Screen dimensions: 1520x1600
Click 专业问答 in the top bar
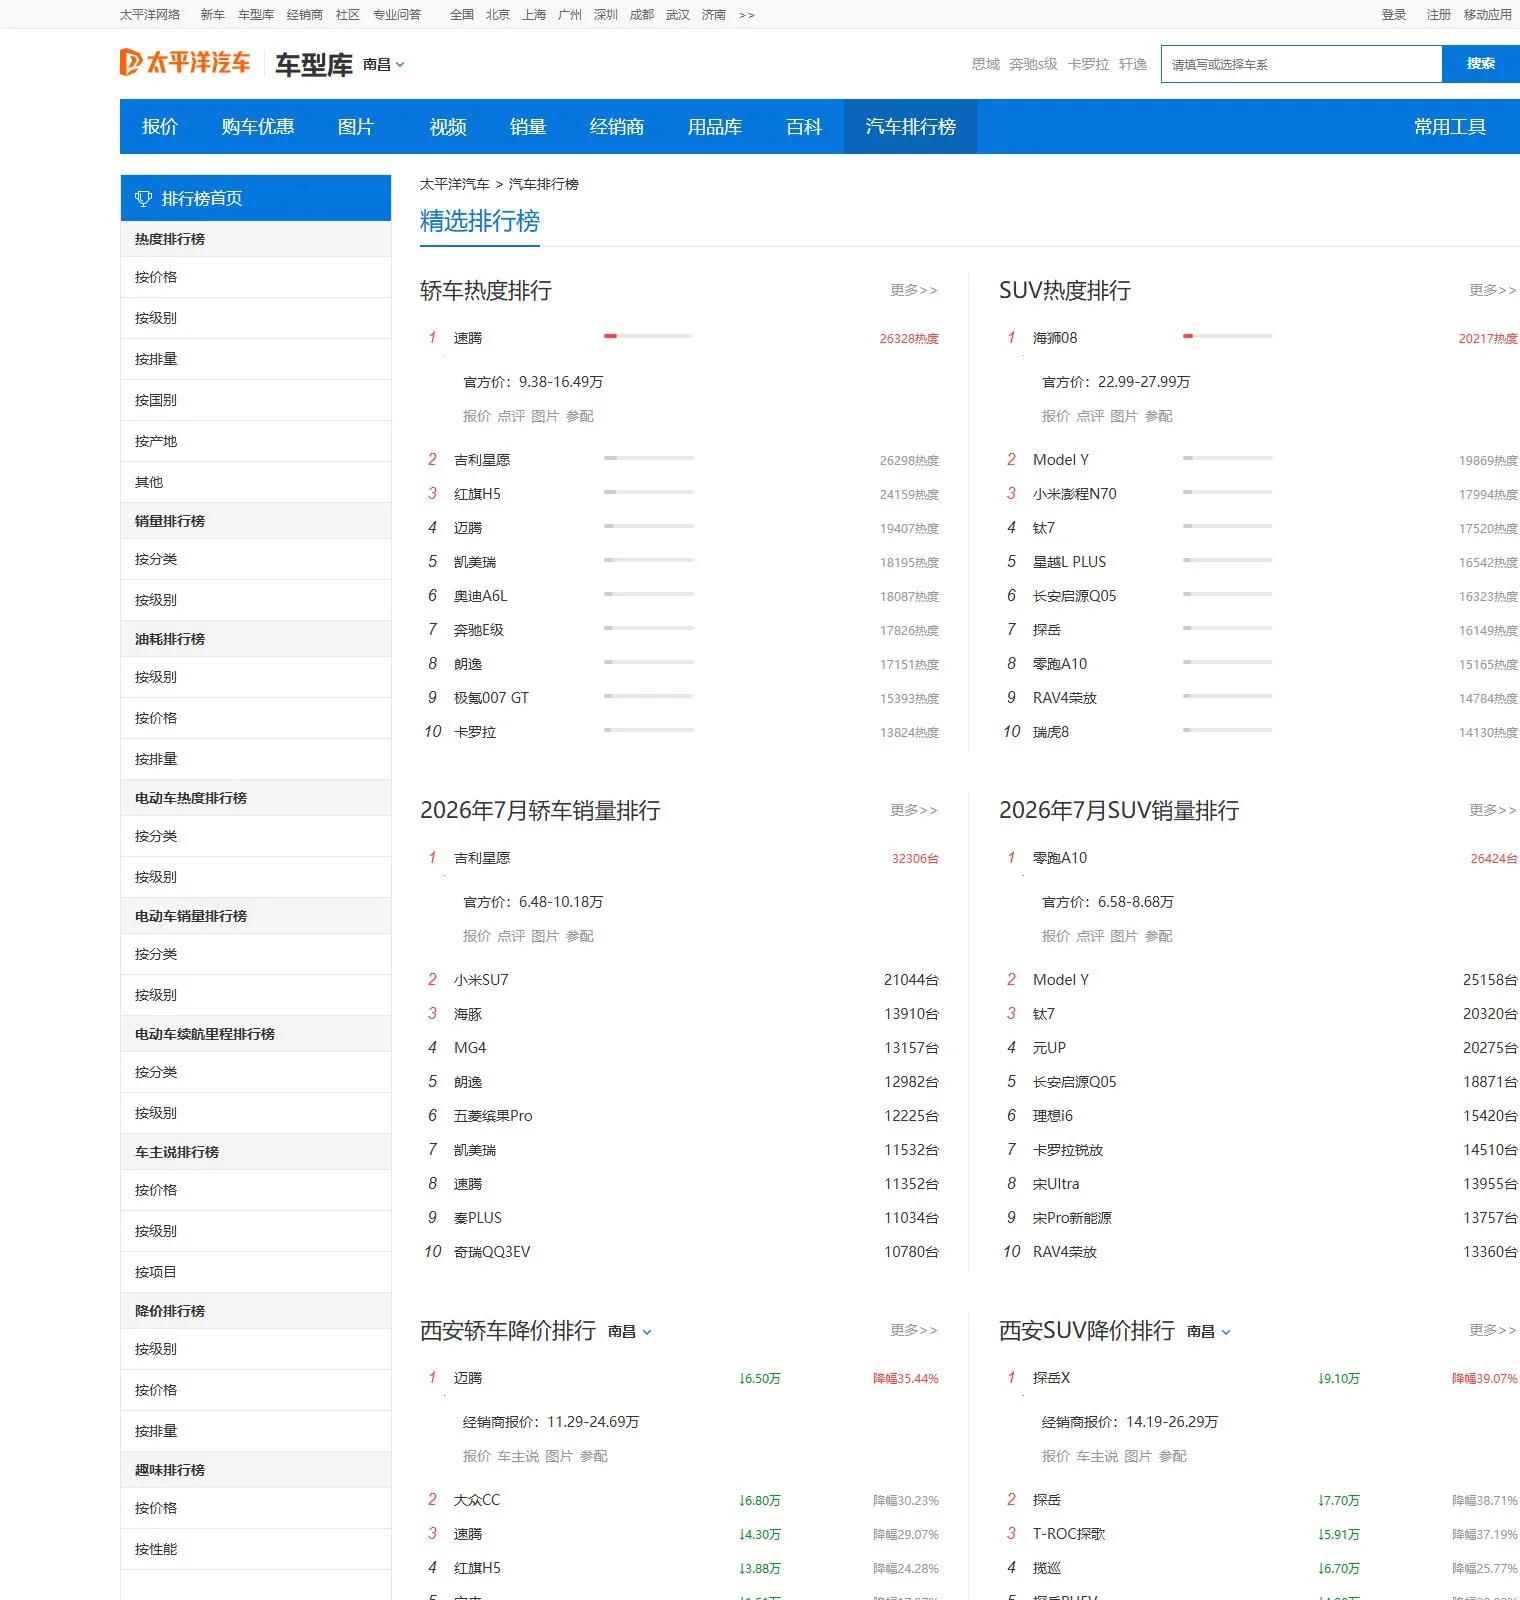point(397,15)
